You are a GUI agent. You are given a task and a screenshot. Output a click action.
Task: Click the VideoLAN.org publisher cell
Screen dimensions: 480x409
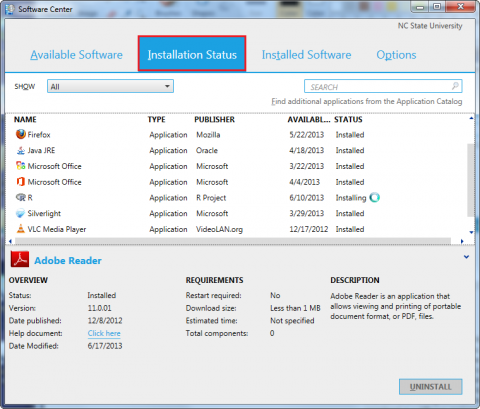[x=219, y=229]
